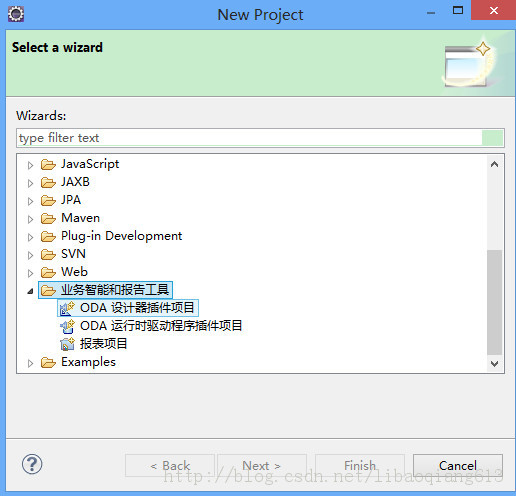This screenshot has height=496, width=516.
Task: Expand the JavaScript category
Action: coord(30,165)
